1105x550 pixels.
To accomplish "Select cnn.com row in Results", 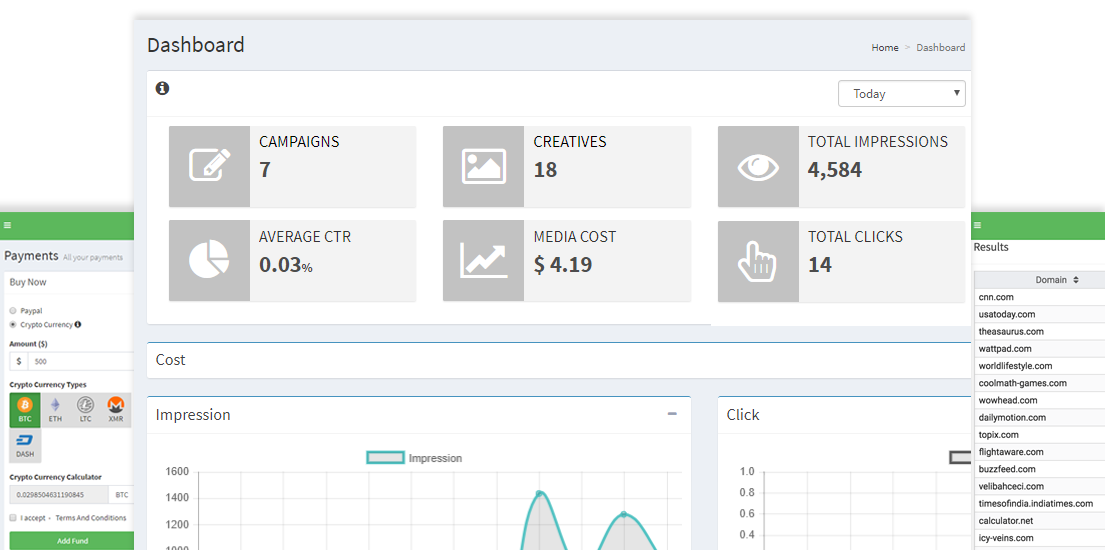I will [x=1039, y=298].
